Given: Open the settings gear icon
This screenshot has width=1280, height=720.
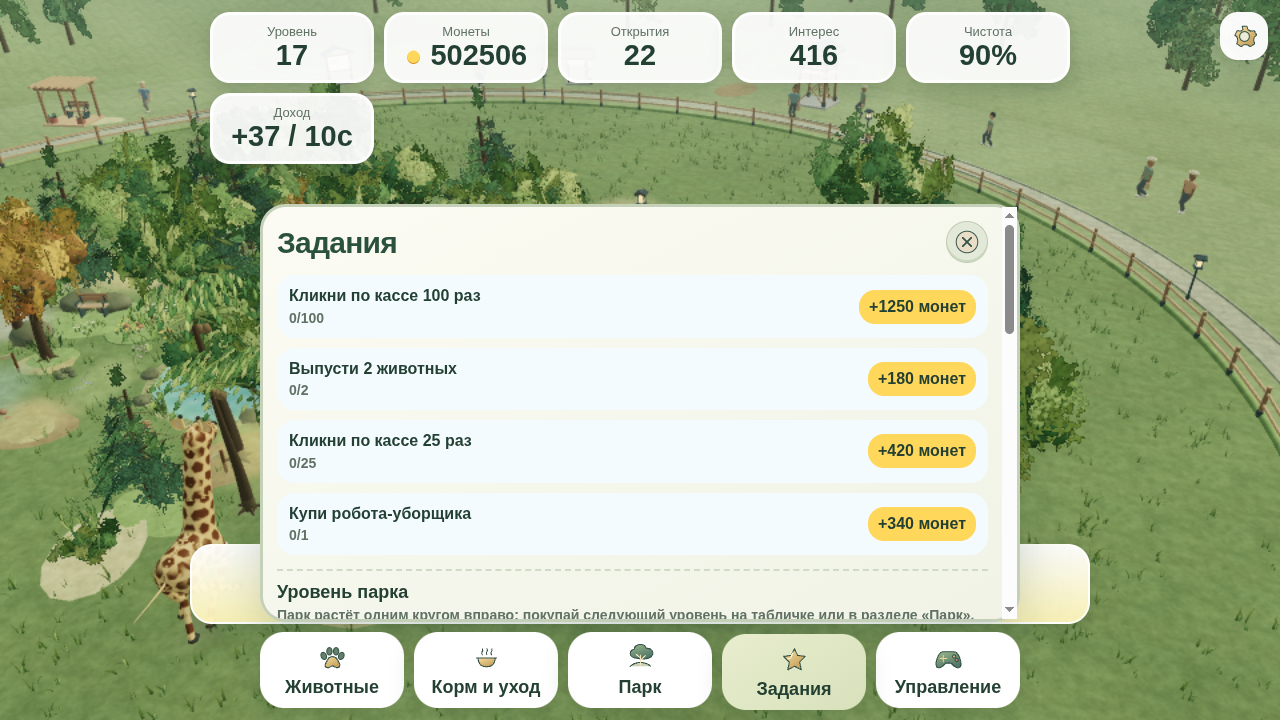Looking at the screenshot, I should (x=1244, y=36).
